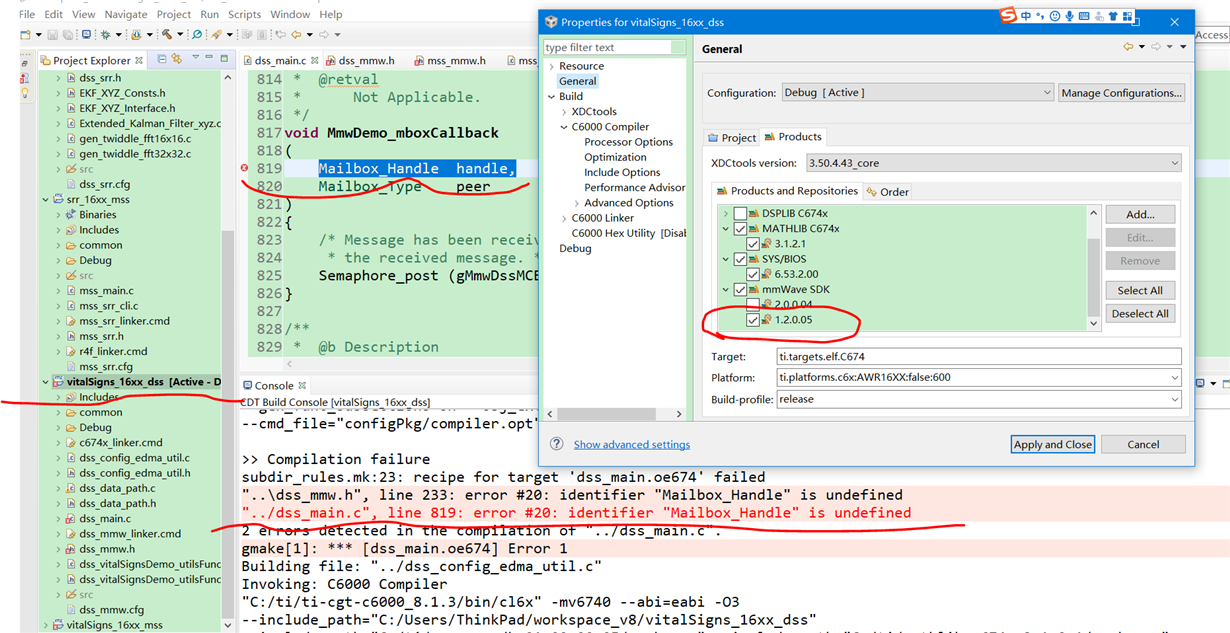Image resolution: width=1230 pixels, height=633 pixels.
Task: Uncheck the MATHLIB C674x checkbox
Action: (x=740, y=228)
